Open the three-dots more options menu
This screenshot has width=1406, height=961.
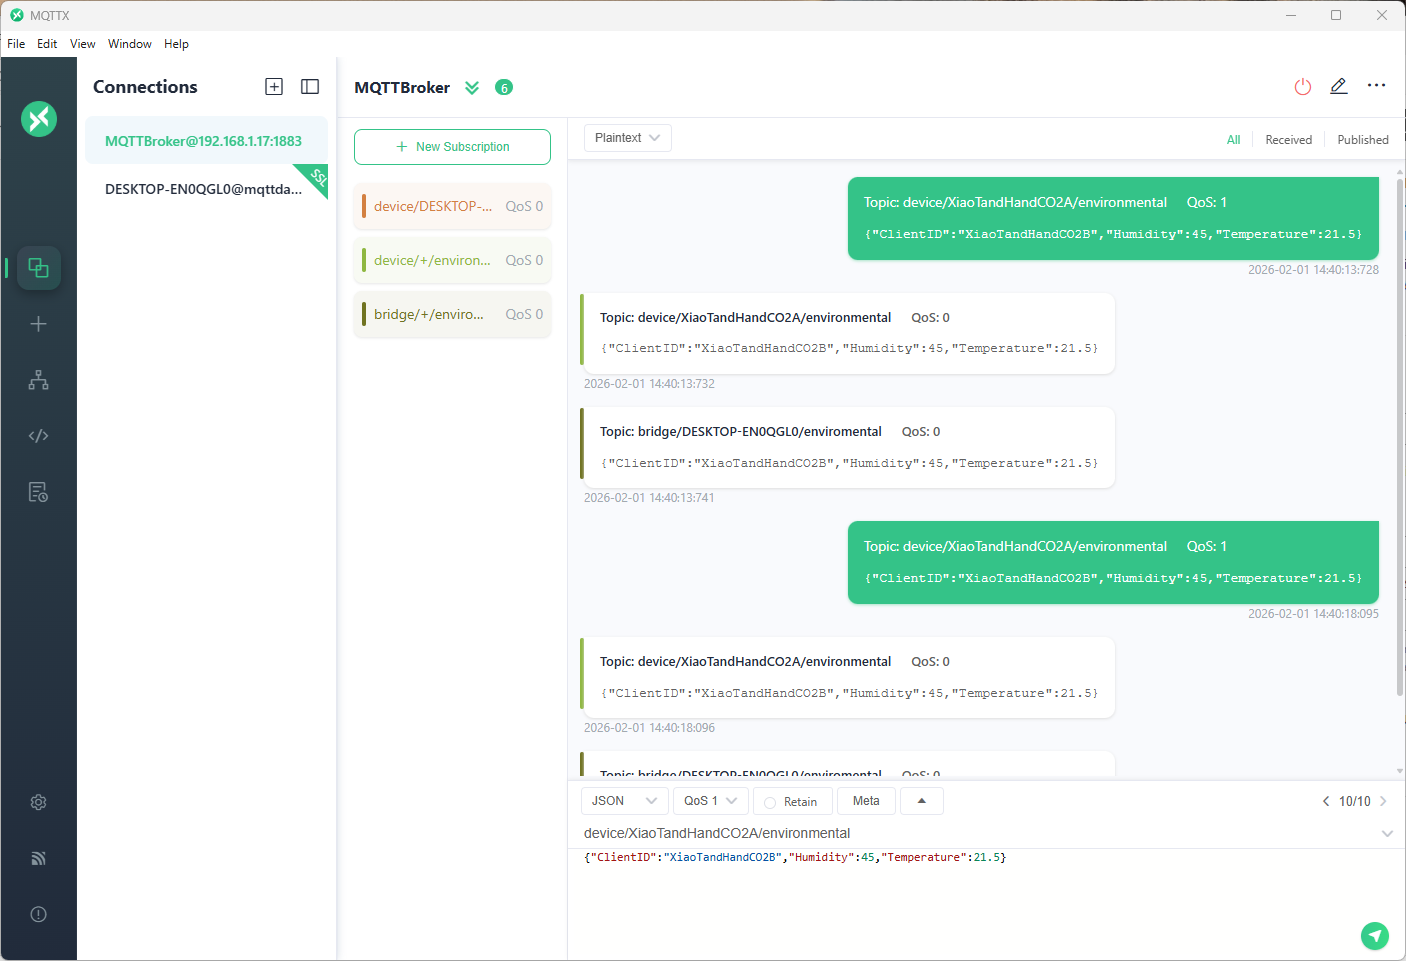[1376, 86]
